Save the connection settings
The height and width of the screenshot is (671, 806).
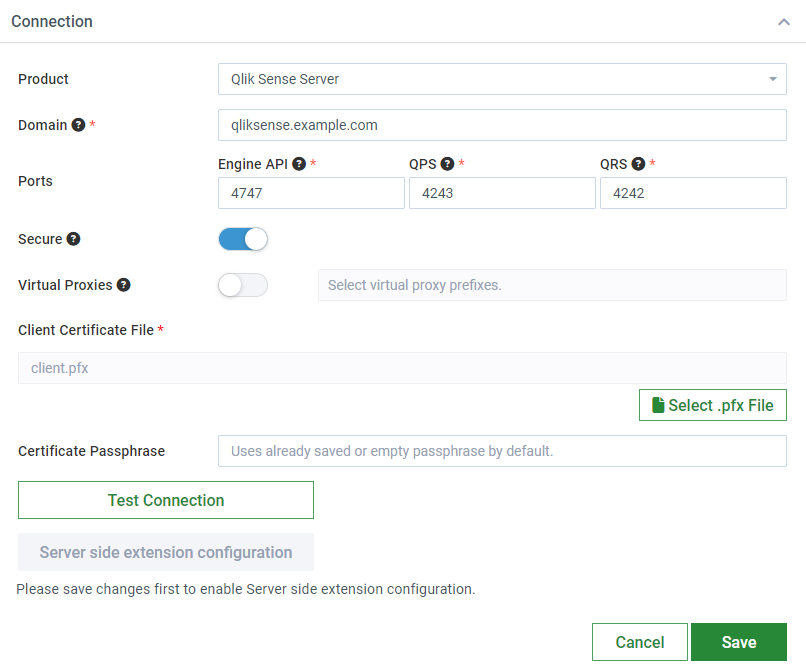coord(739,642)
